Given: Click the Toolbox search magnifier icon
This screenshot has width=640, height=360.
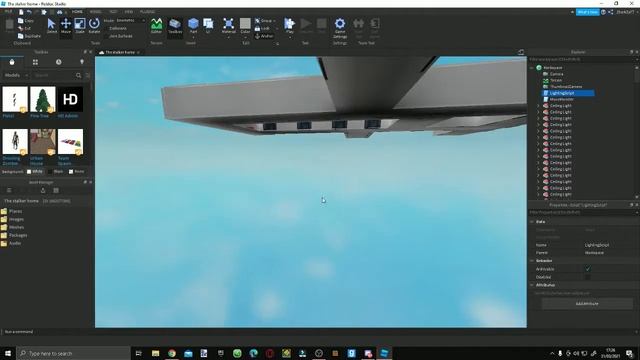Looking at the screenshot, I should [x=78, y=76].
